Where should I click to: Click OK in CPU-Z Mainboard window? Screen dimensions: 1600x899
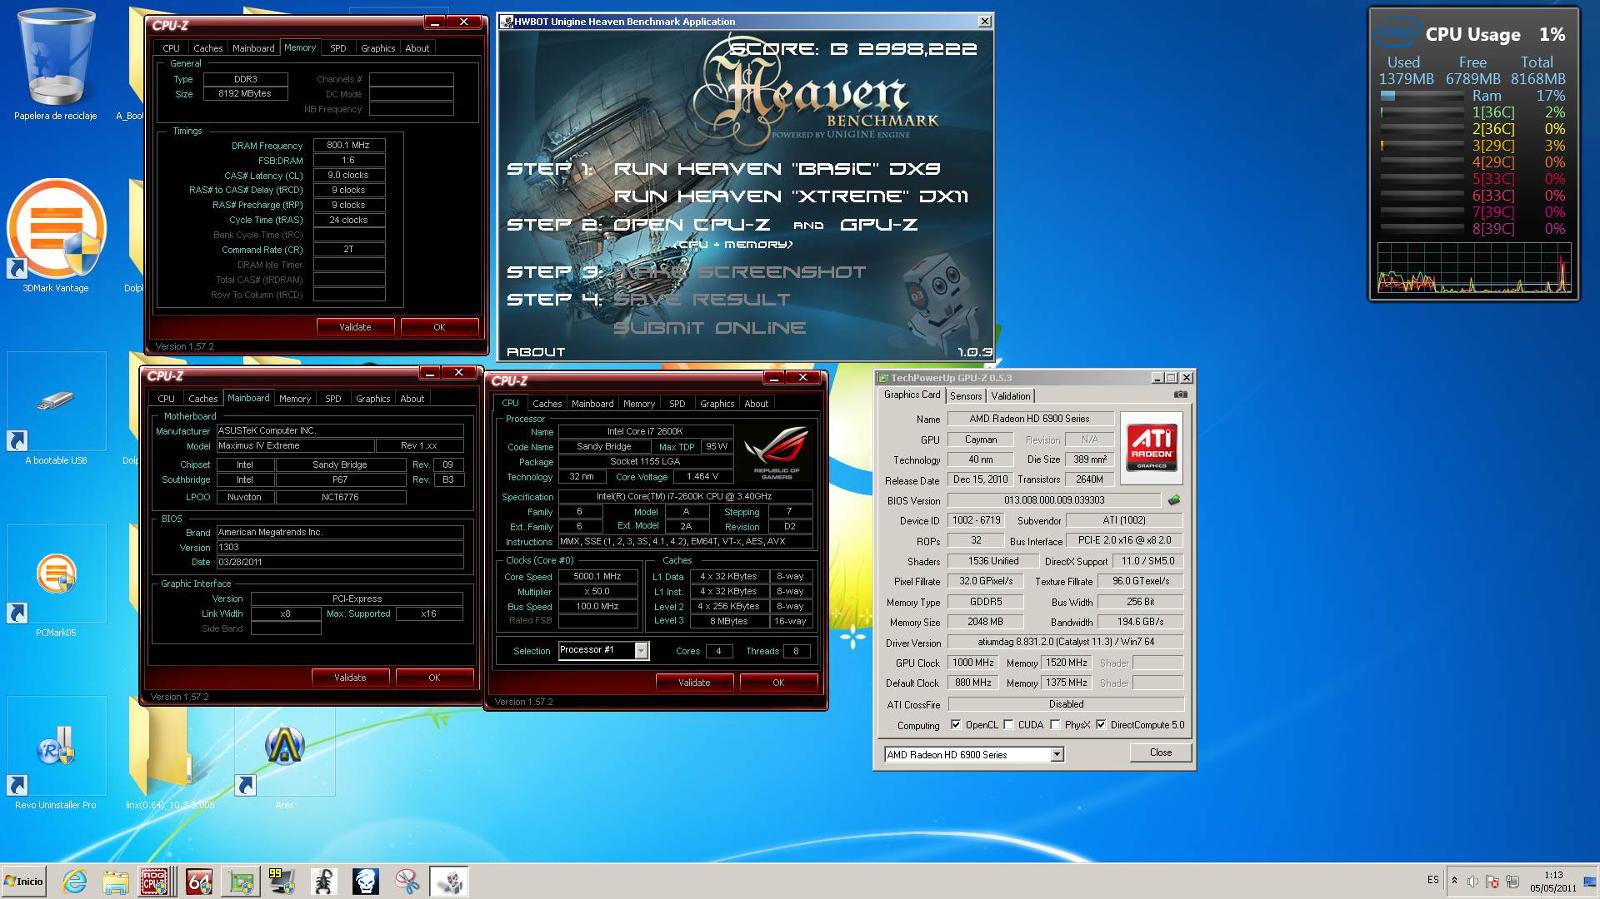coord(434,677)
